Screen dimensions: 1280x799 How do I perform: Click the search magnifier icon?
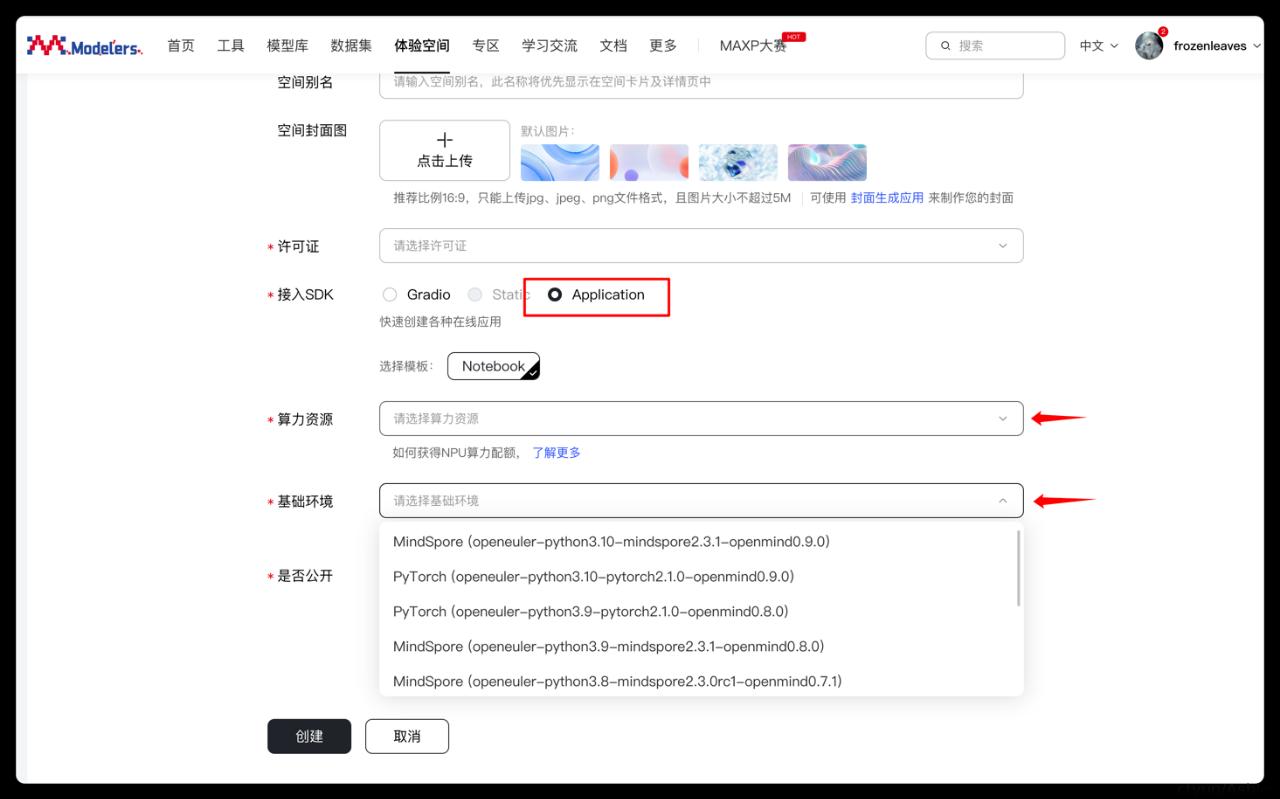(945, 46)
